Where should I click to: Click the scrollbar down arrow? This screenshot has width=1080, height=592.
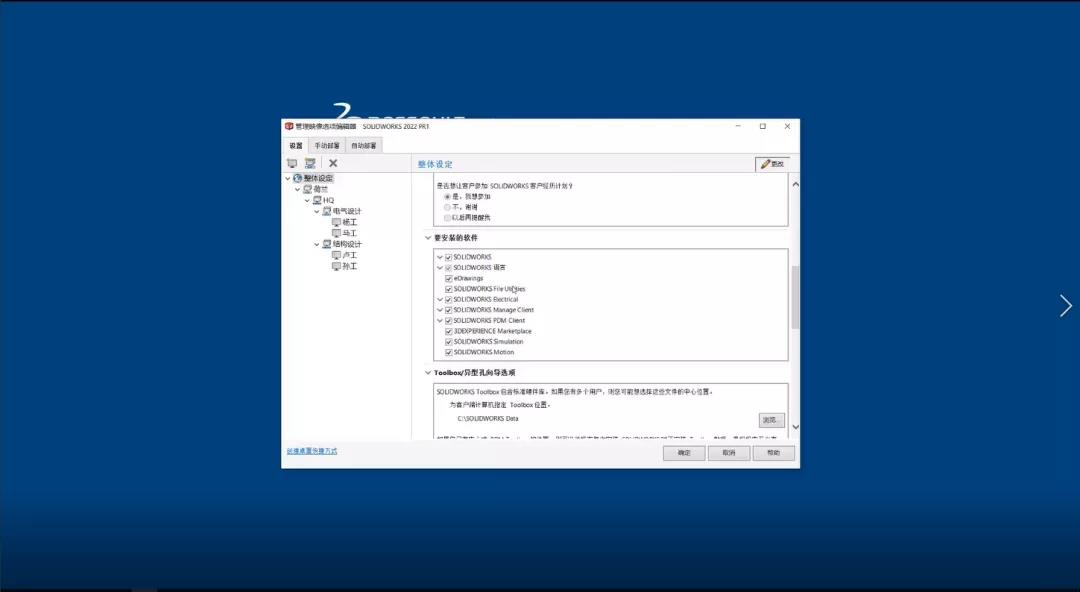pyautogui.click(x=796, y=427)
